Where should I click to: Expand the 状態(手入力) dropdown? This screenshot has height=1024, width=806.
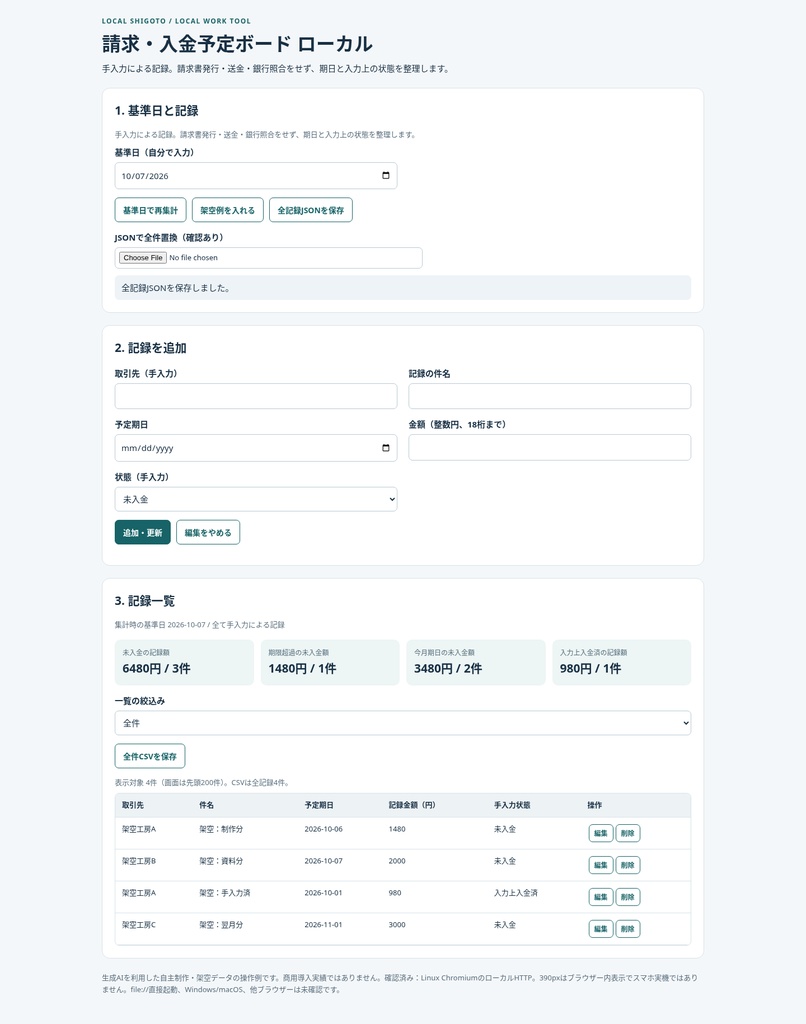[256, 500]
